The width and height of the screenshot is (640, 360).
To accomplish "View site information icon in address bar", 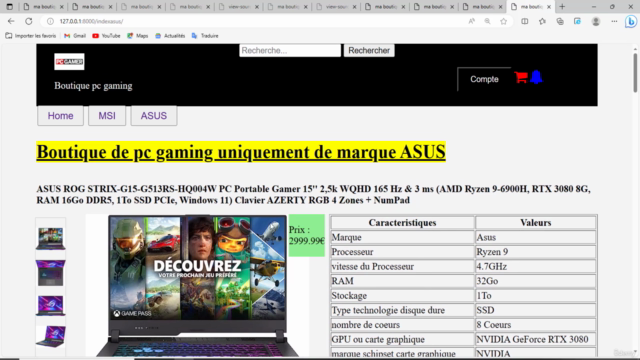I will 50,21.
